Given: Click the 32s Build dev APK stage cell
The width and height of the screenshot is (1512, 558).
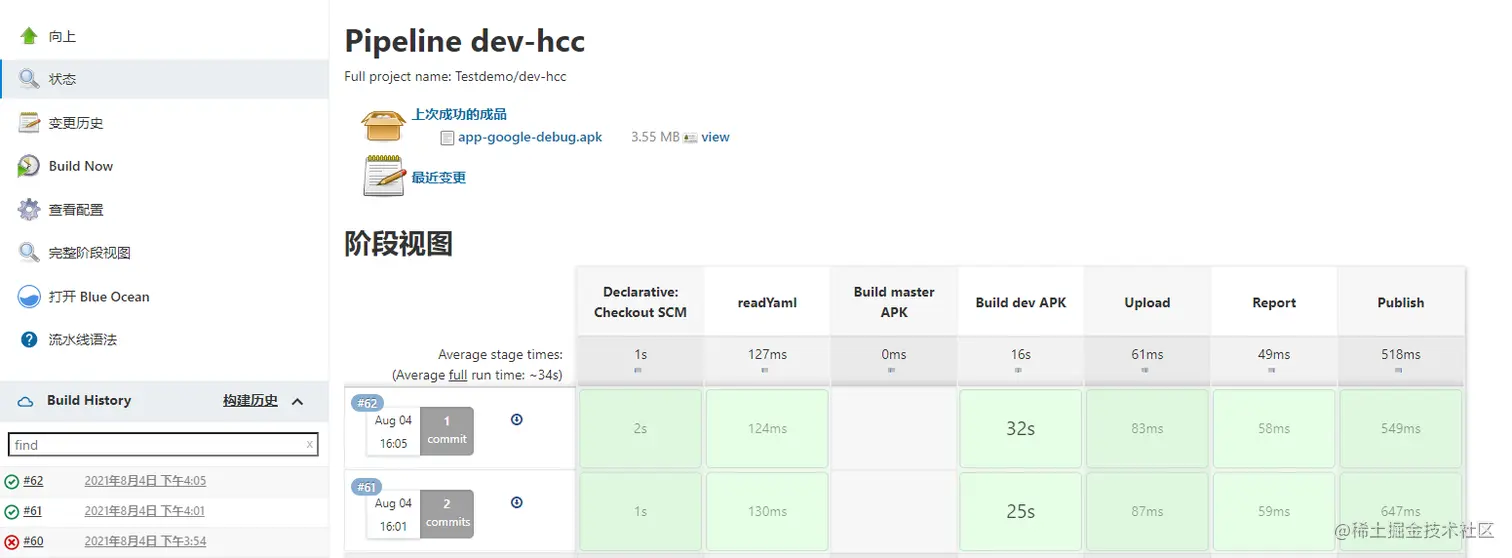Looking at the screenshot, I should tap(1020, 428).
